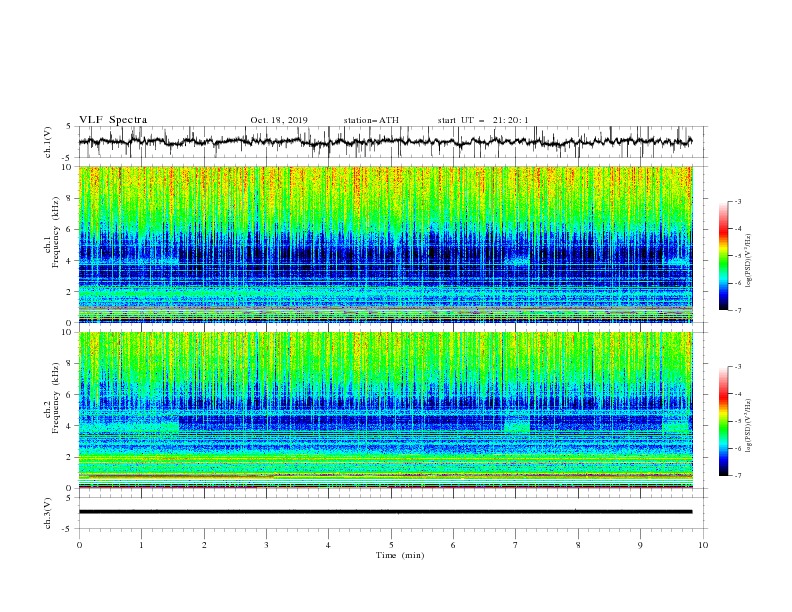Viewport: 792px width, 612px height.
Task: Click the "7" tick on the time axis
Action: [516, 545]
